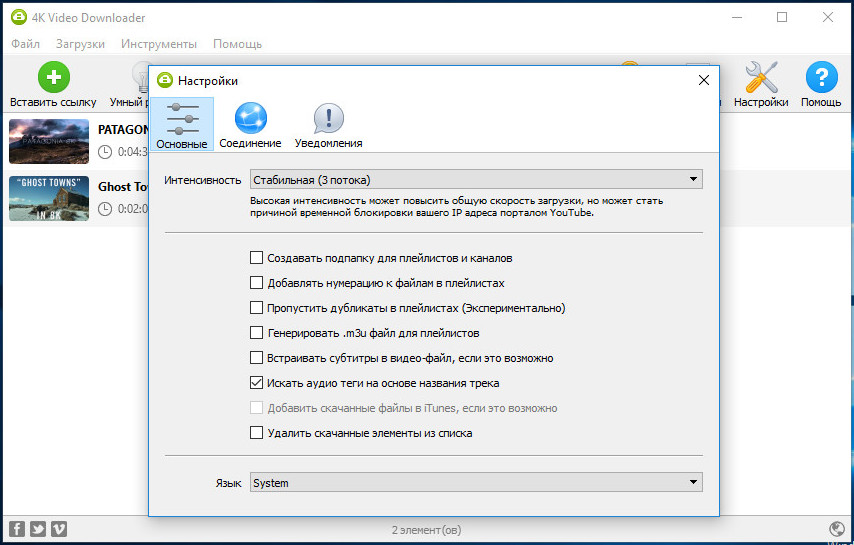This screenshot has height=545, width=854.
Task: Click the PATAGON video title text
Action: 123,130
